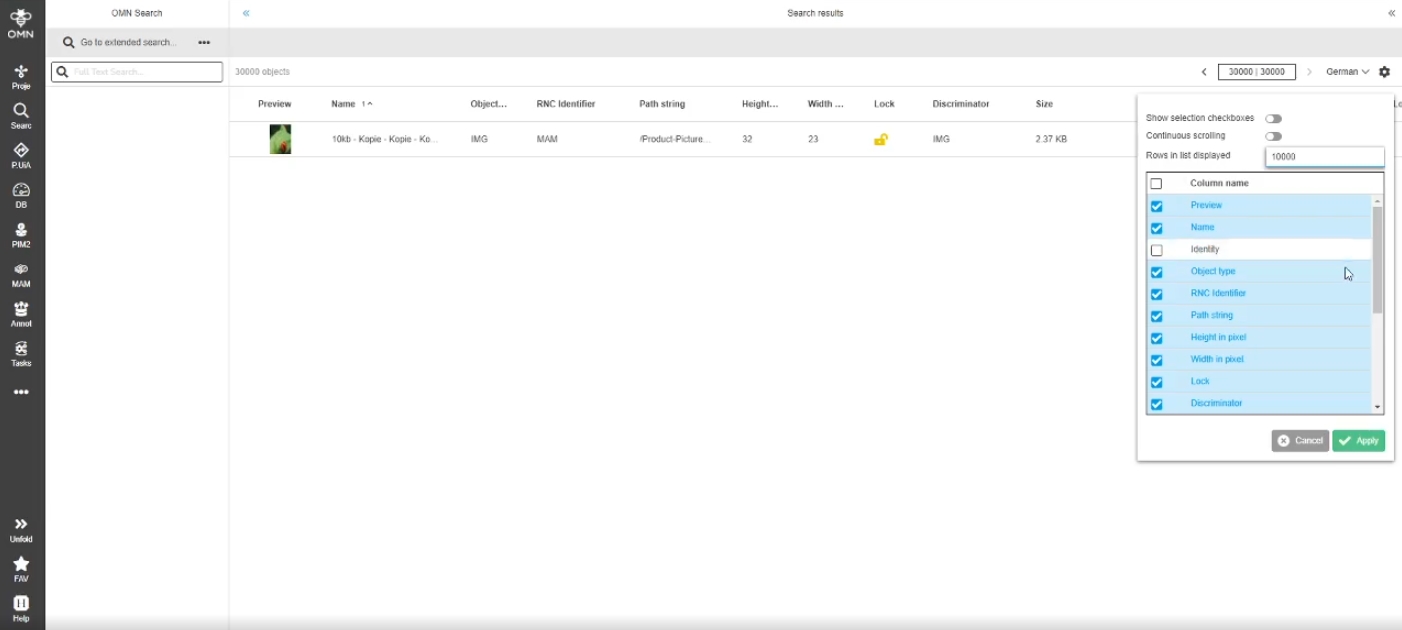
Task: Toggle Continuous scrolling switch
Action: point(1273,136)
